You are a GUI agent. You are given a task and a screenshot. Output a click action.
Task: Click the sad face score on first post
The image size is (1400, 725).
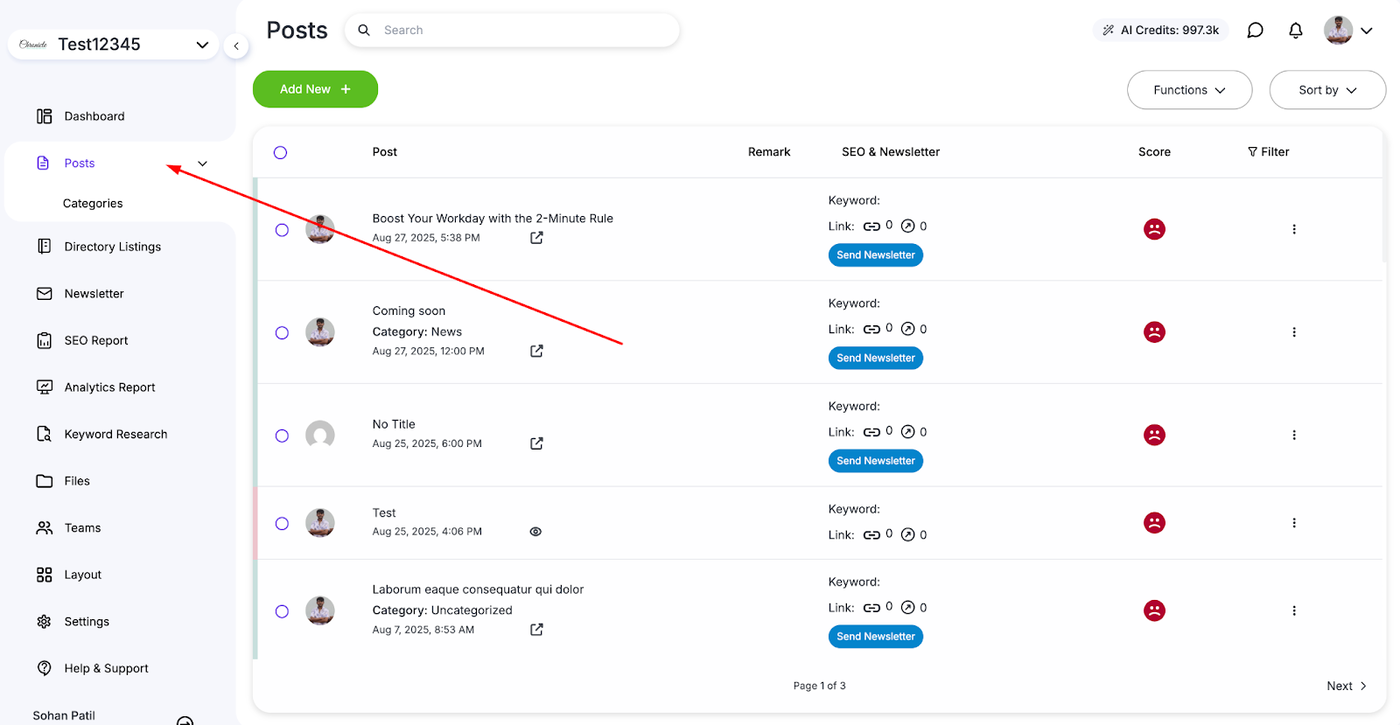[1154, 229]
